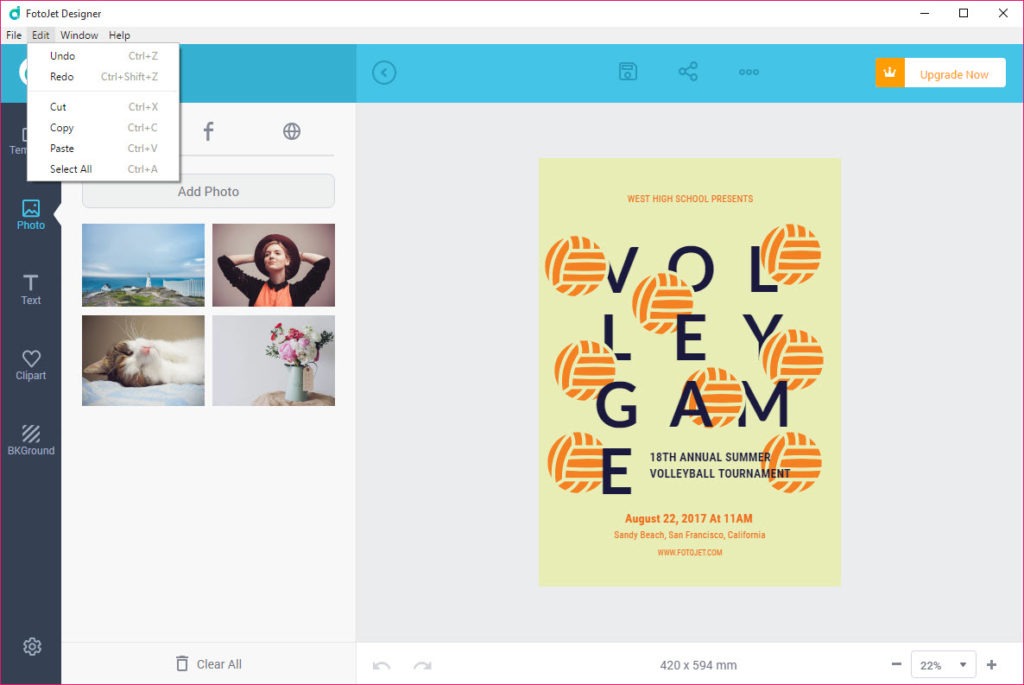Image resolution: width=1024 pixels, height=685 pixels.
Task: Open the Clipart panel
Action: point(31,365)
